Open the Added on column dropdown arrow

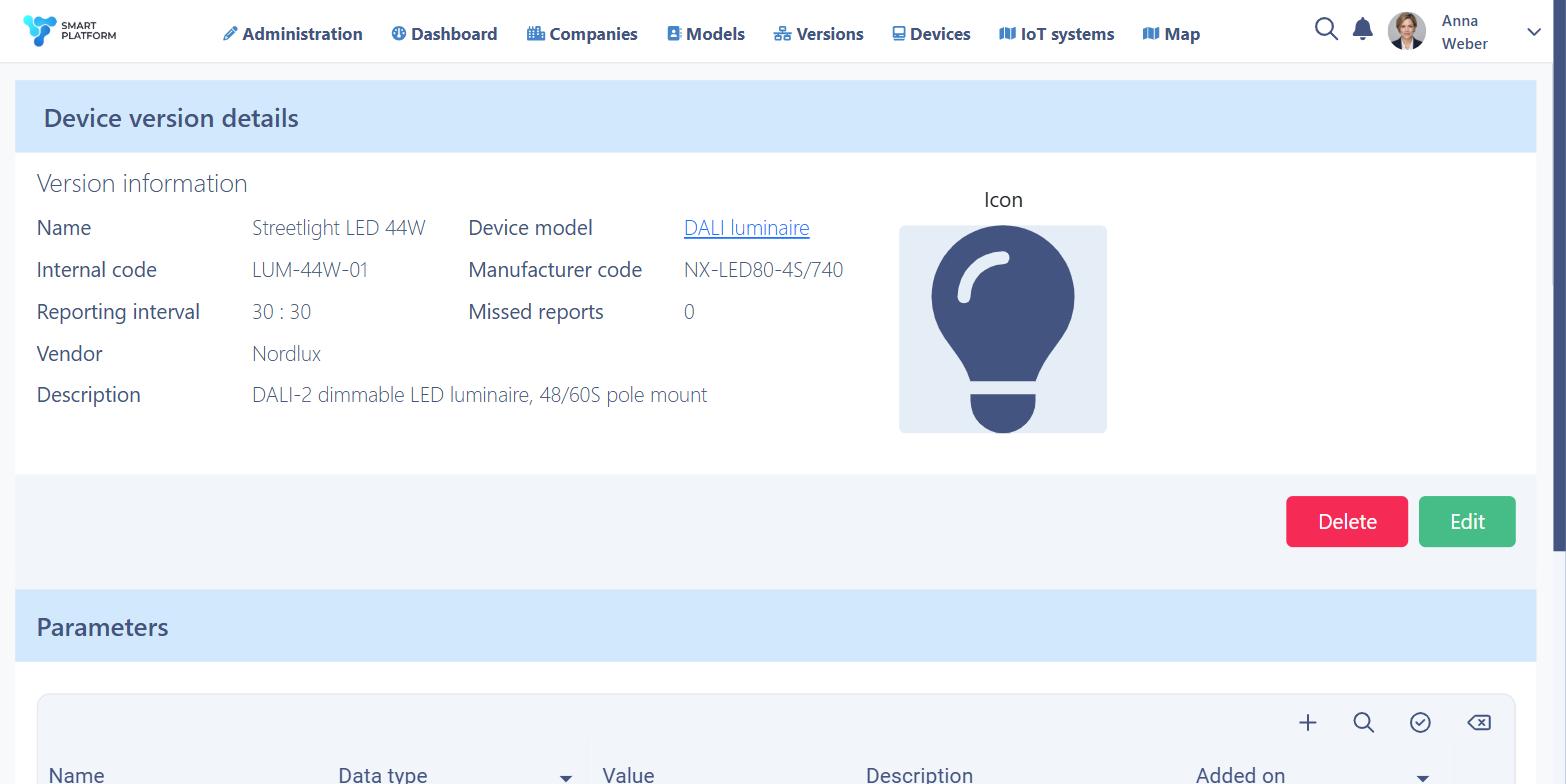[1422, 777]
